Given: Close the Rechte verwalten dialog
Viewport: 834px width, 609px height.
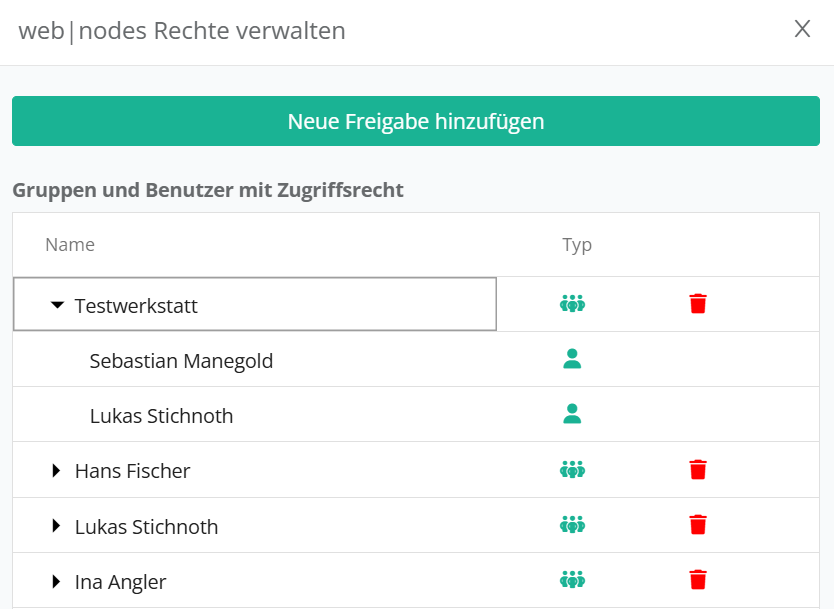Looking at the screenshot, I should pyautogui.click(x=802, y=29).
